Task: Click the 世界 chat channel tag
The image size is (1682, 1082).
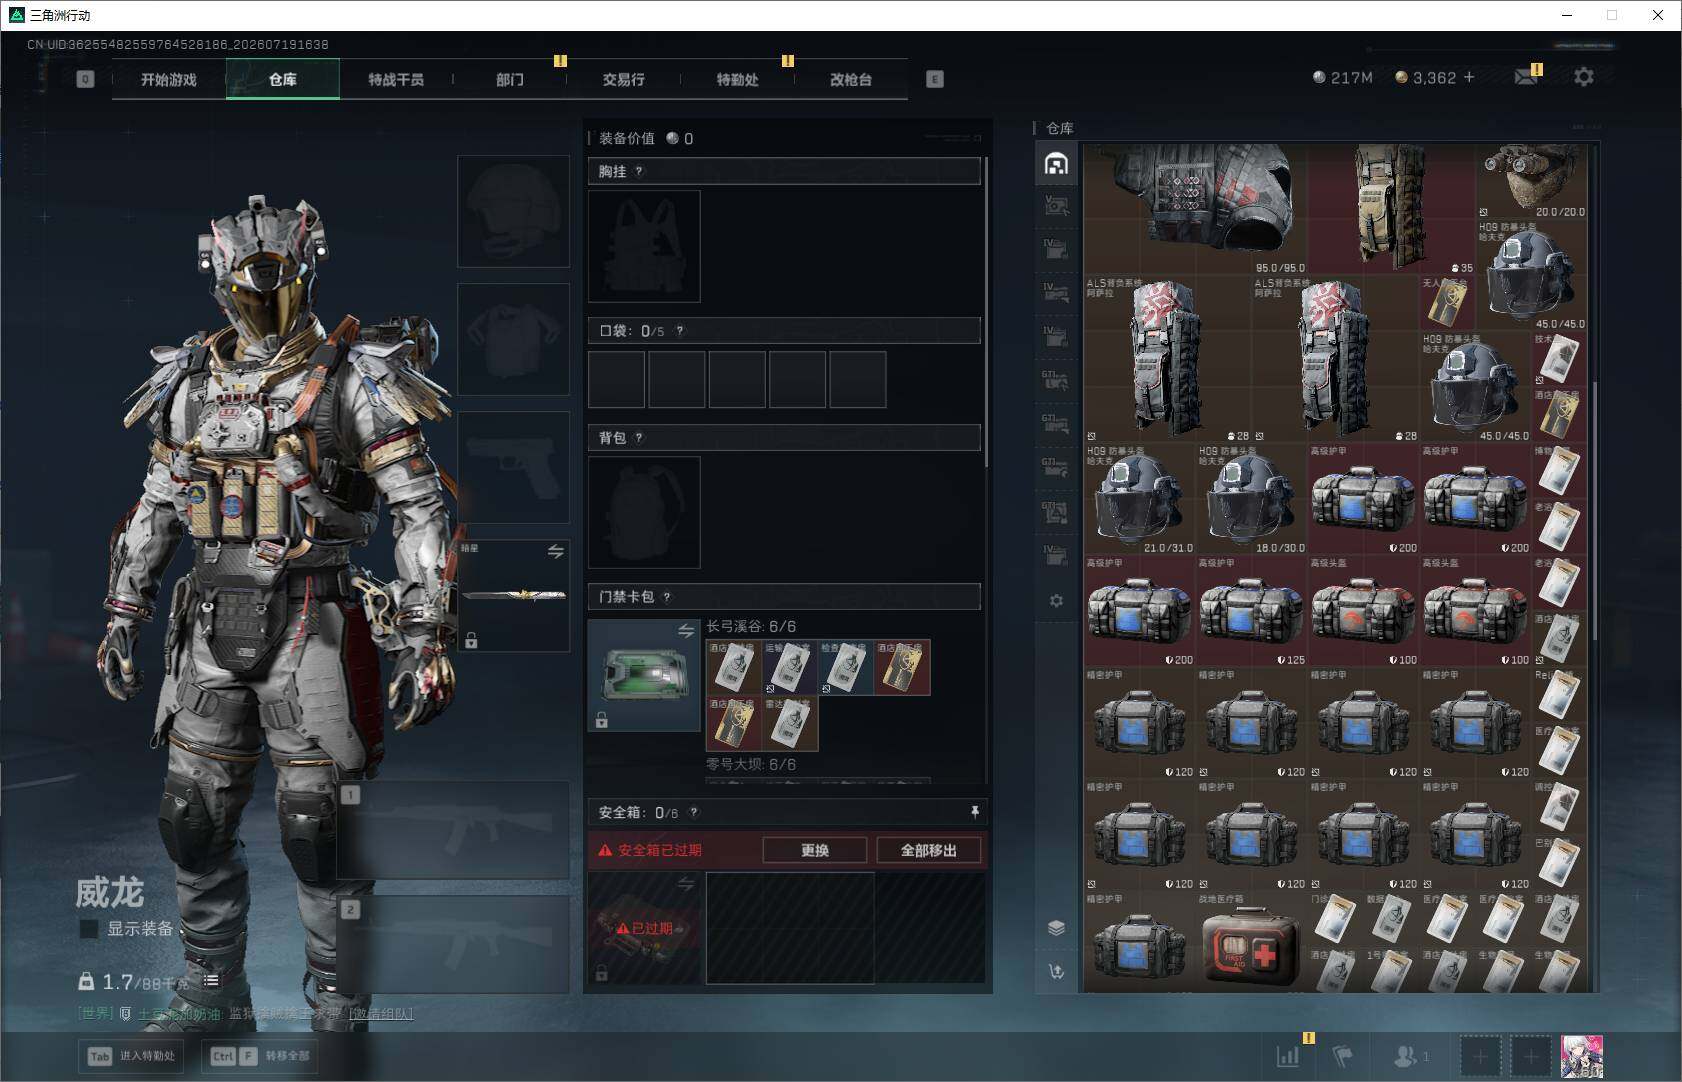Action: tap(97, 1013)
